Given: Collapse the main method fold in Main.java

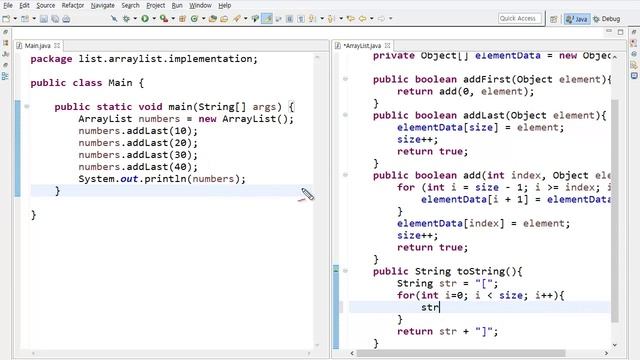Looking at the screenshot, I should click(27, 107).
